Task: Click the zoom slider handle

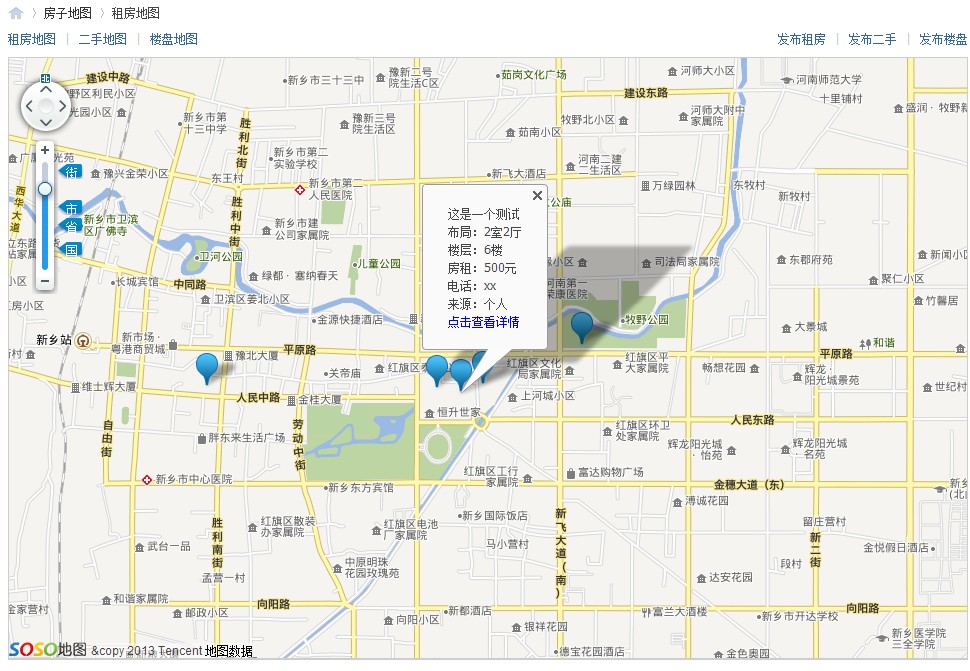Action: click(x=45, y=189)
